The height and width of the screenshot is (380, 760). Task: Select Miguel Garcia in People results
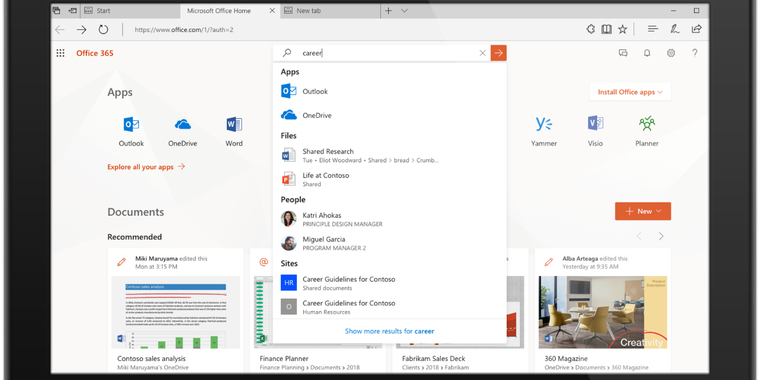coord(390,243)
